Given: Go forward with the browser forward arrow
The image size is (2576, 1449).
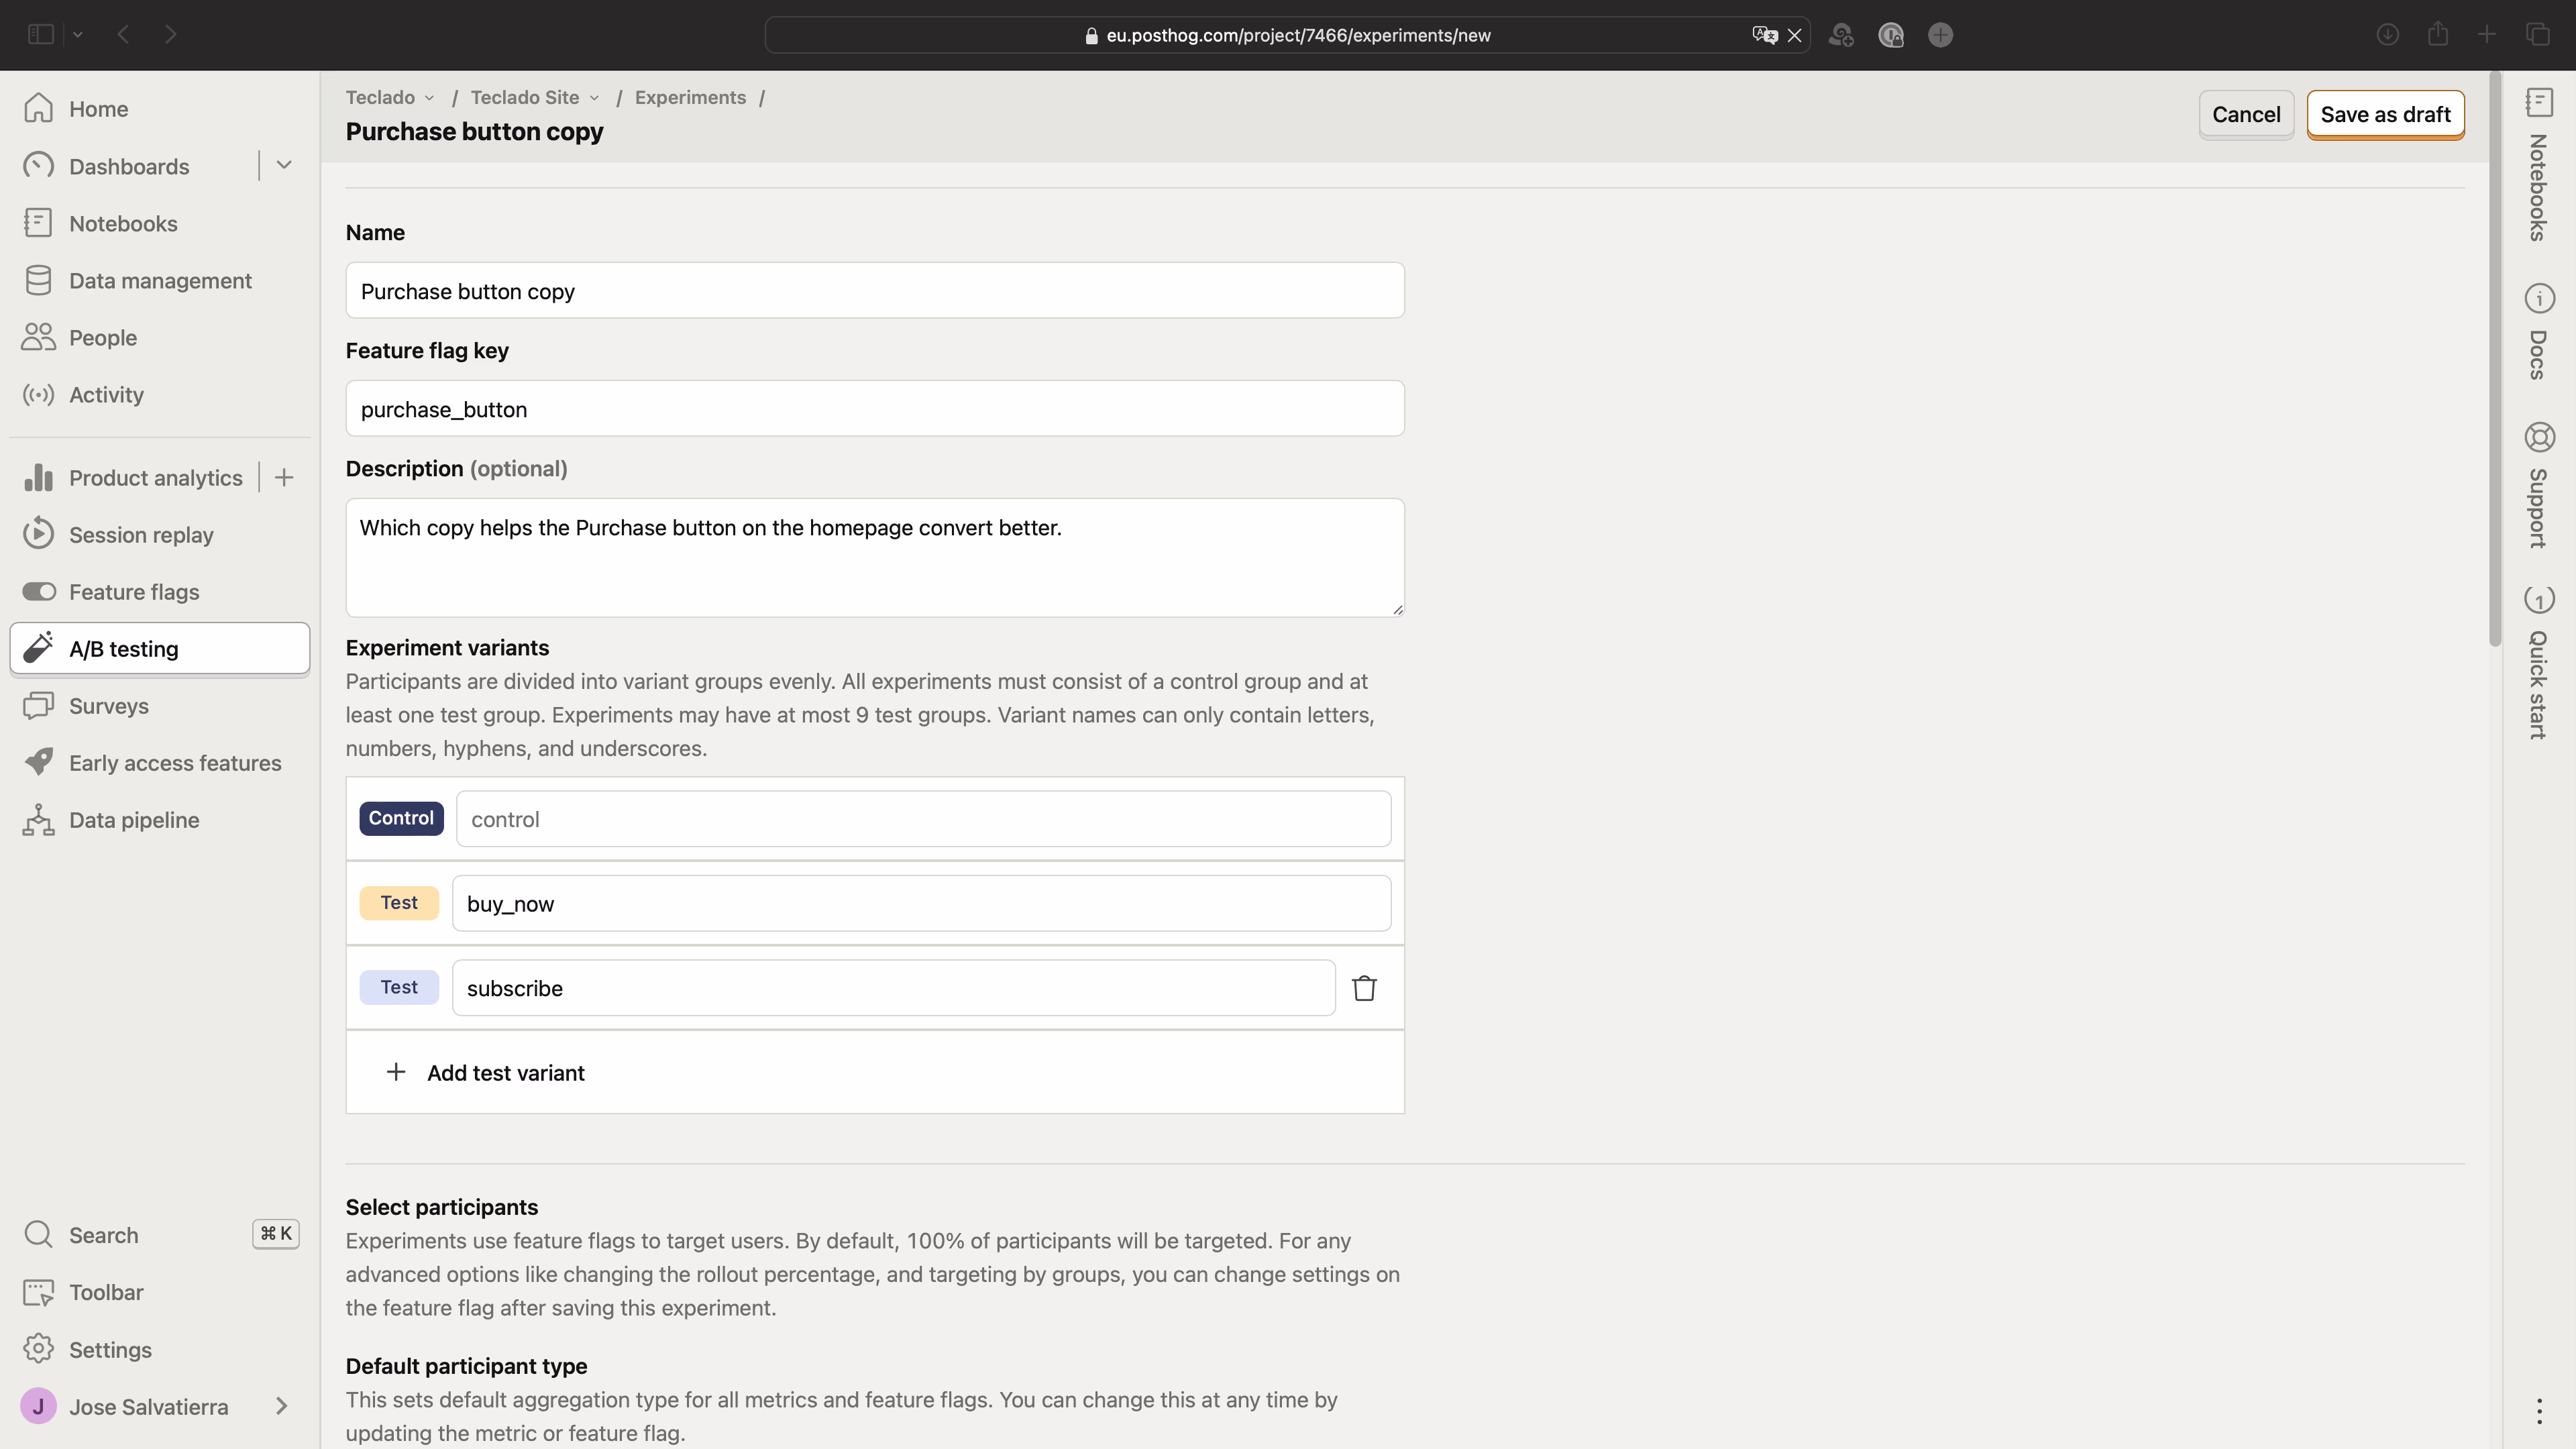Looking at the screenshot, I should (171, 35).
